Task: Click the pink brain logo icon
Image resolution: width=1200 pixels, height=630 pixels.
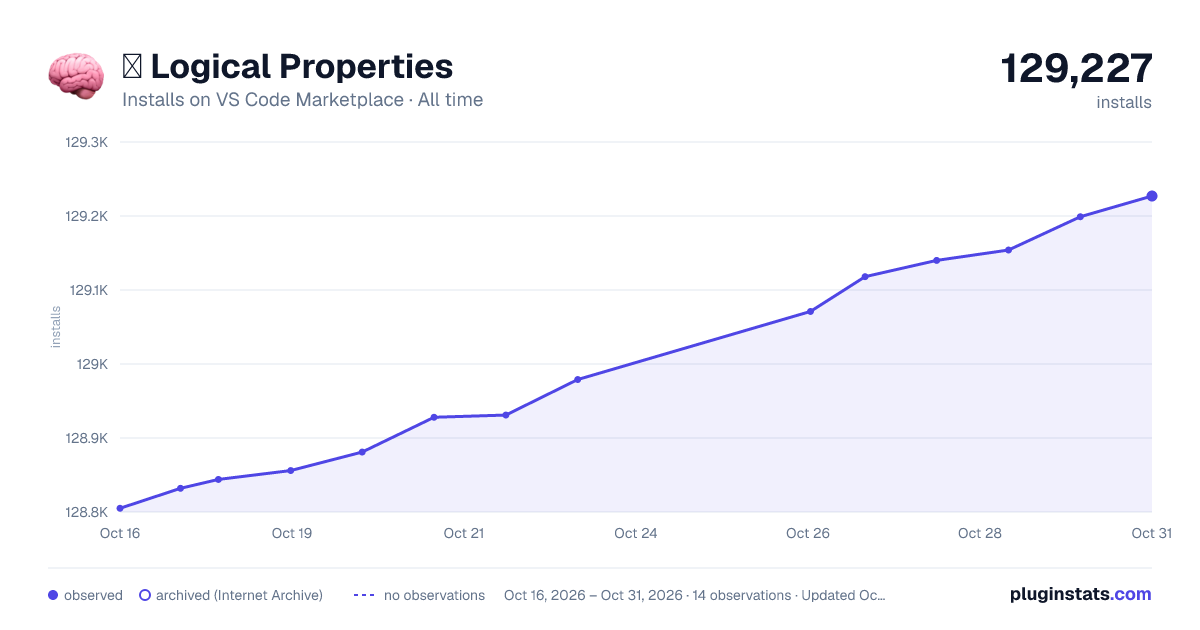Action: (75, 76)
